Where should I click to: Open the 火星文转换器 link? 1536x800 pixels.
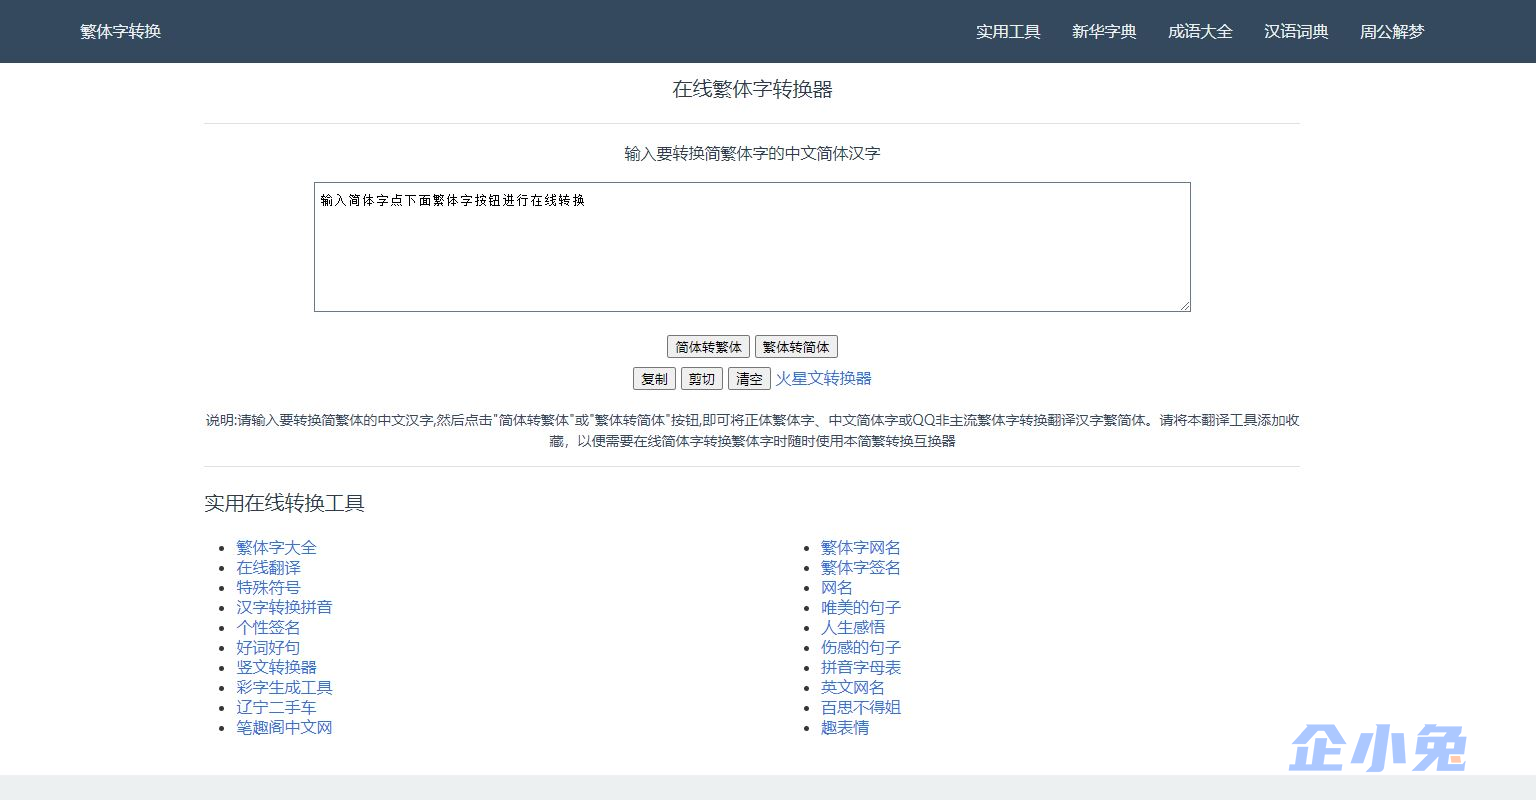tap(824, 378)
